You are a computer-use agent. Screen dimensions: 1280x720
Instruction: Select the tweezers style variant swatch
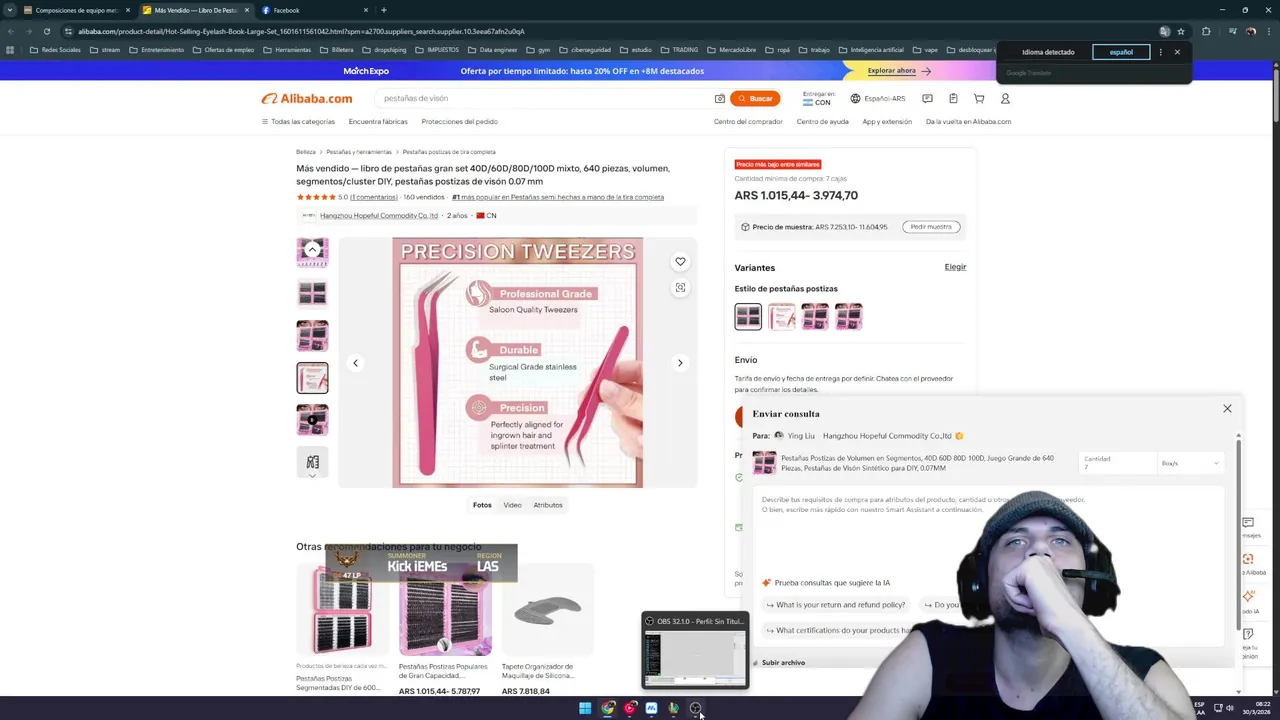click(x=782, y=317)
